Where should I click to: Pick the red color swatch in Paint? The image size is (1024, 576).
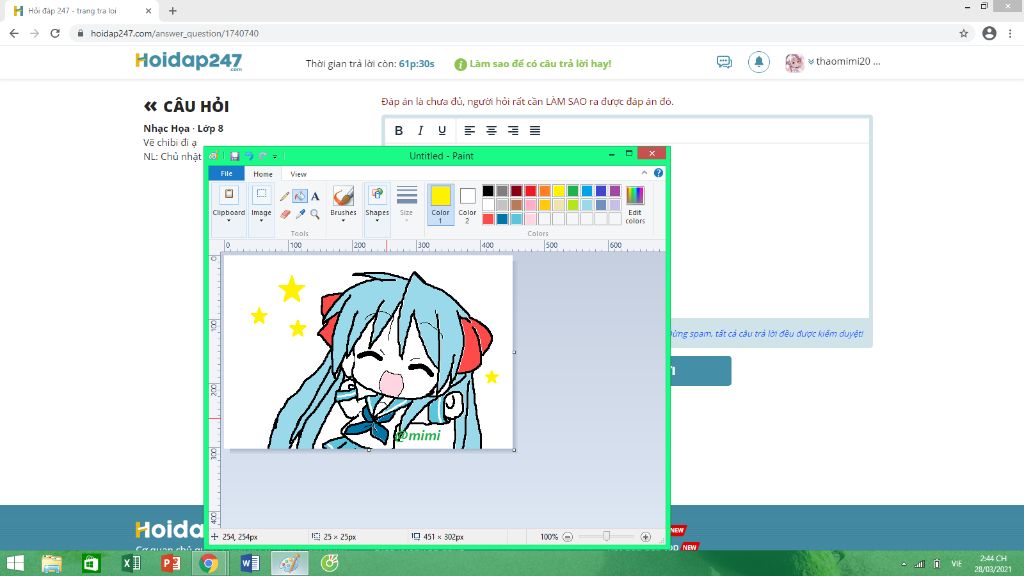[530, 191]
